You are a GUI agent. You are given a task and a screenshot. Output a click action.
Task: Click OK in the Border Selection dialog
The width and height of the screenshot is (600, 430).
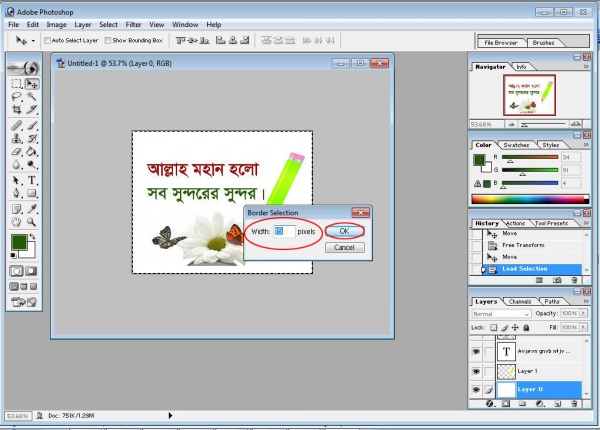[343, 231]
